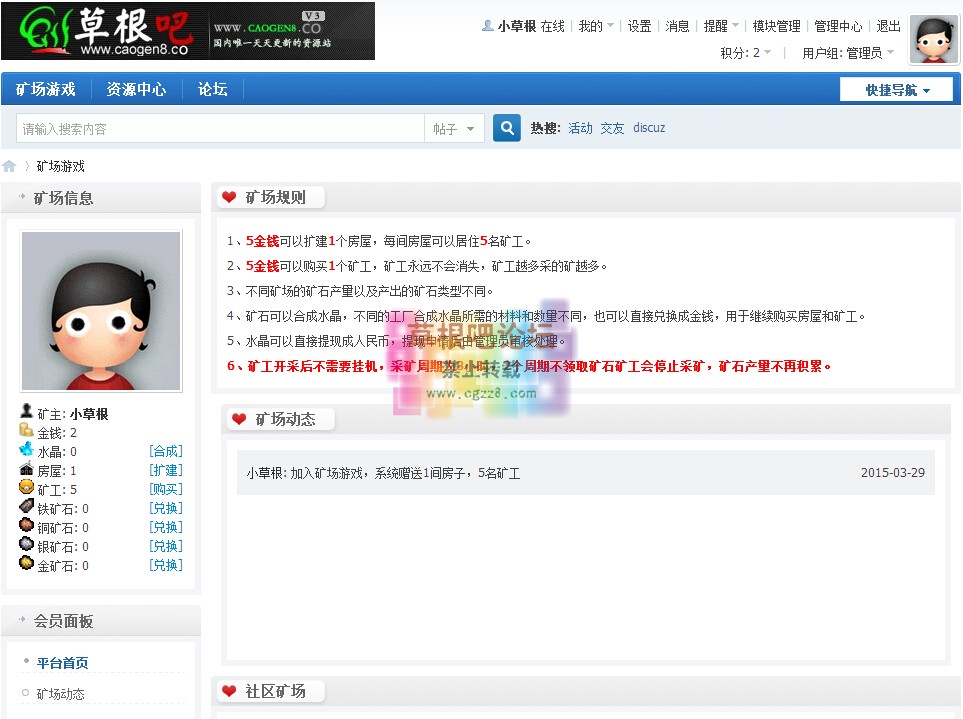This screenshot has height=719, width=963.
Task: Open the 帖子 search type dropdown
Action: tap(455, 128)
